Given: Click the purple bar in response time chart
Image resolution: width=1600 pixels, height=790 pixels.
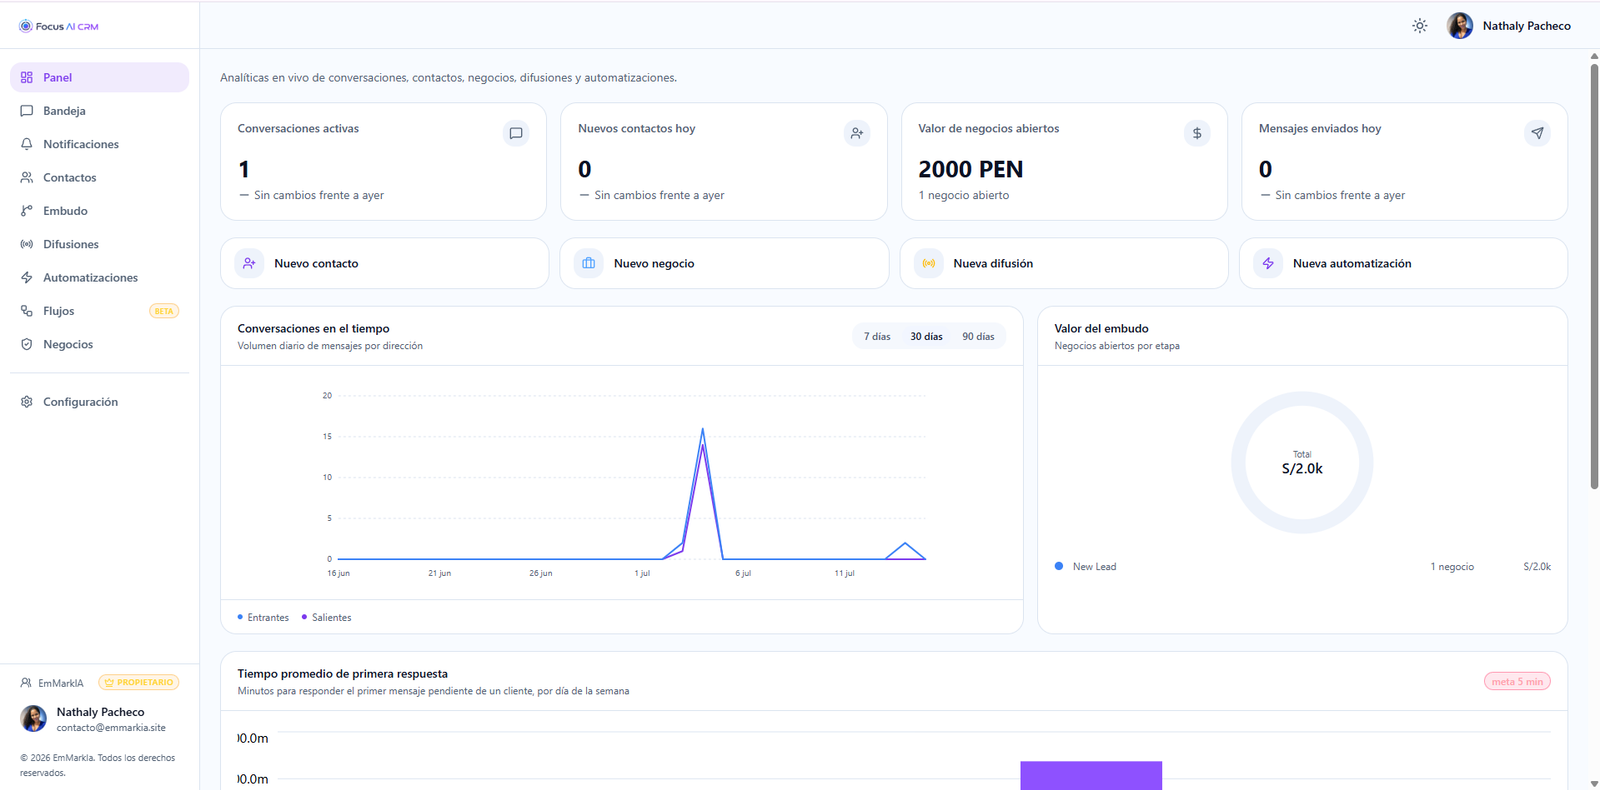Looking at the screenshot, I should (1091, 775).
